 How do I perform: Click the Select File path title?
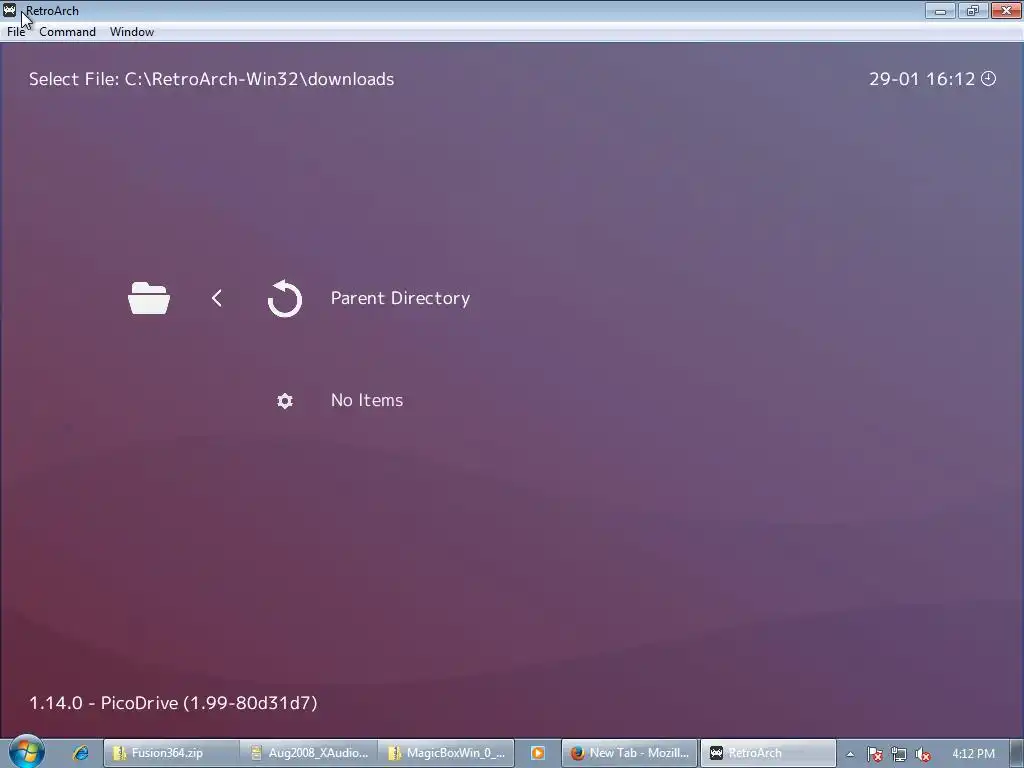pyautogui.click(x=212, y=79)
